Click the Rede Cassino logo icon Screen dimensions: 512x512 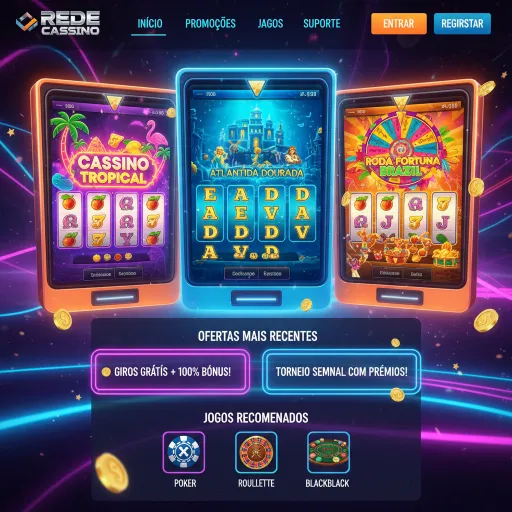27,22
